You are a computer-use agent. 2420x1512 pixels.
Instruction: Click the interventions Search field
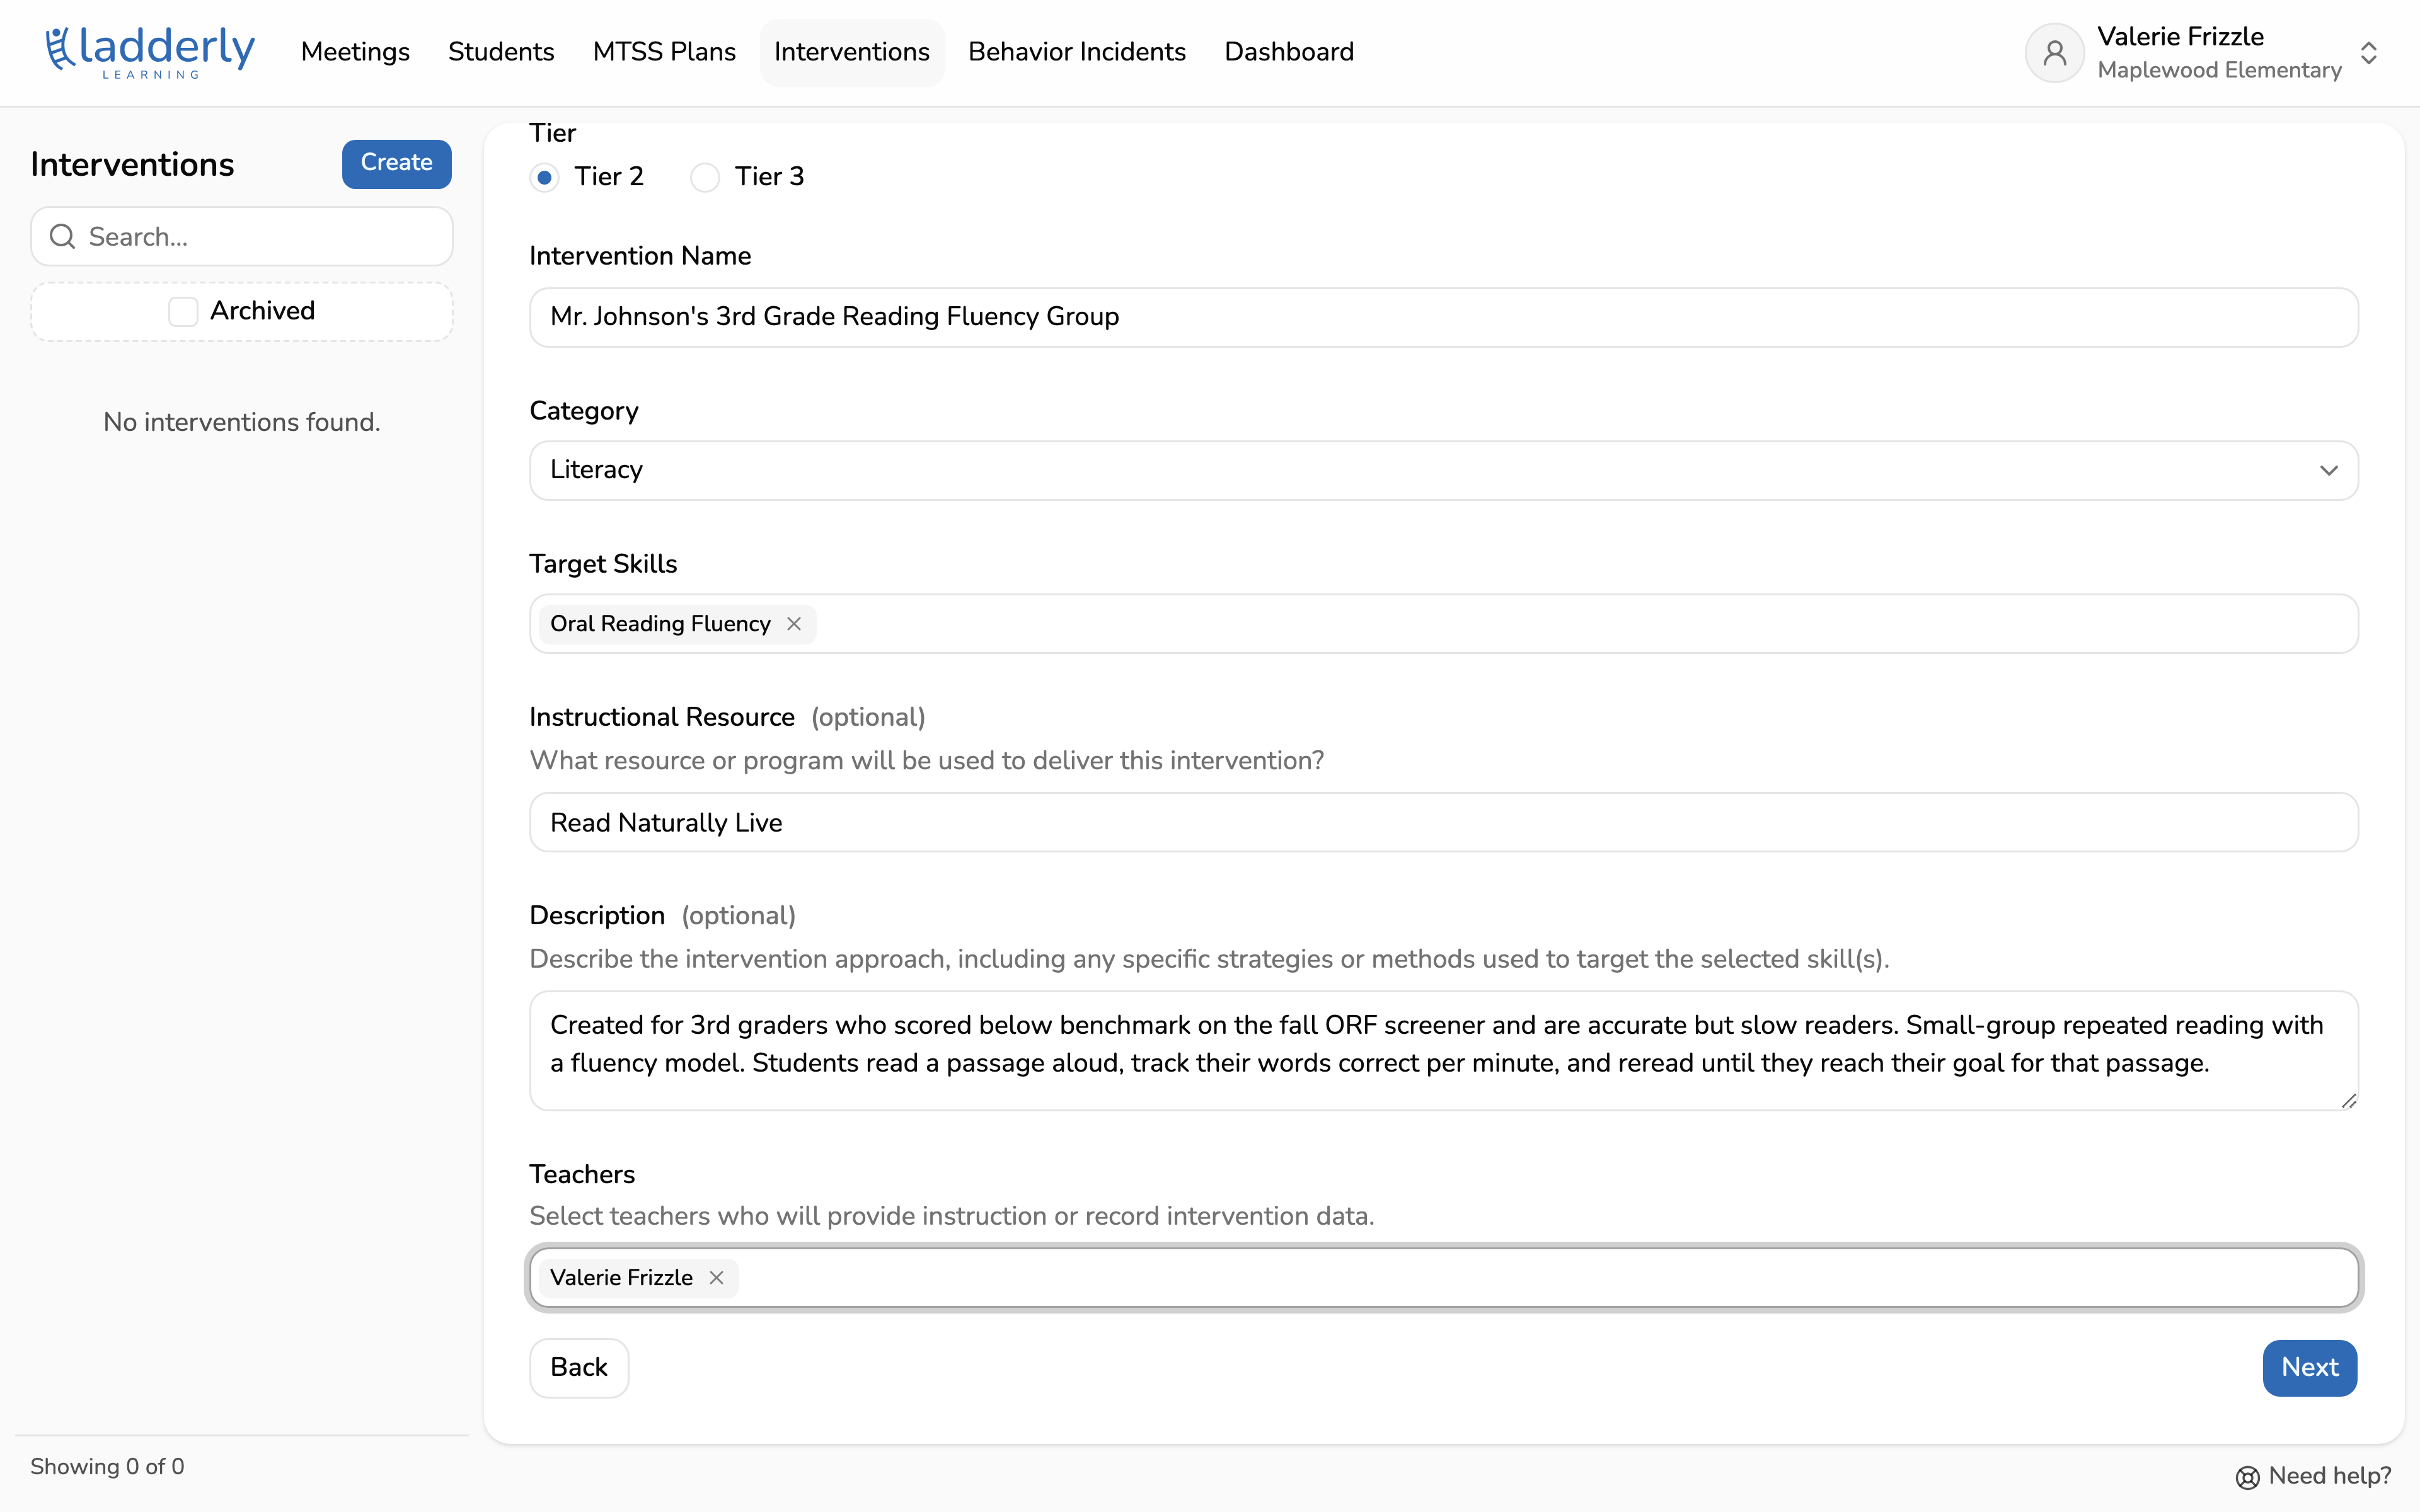pyautogui.click(x=242, y=236)
